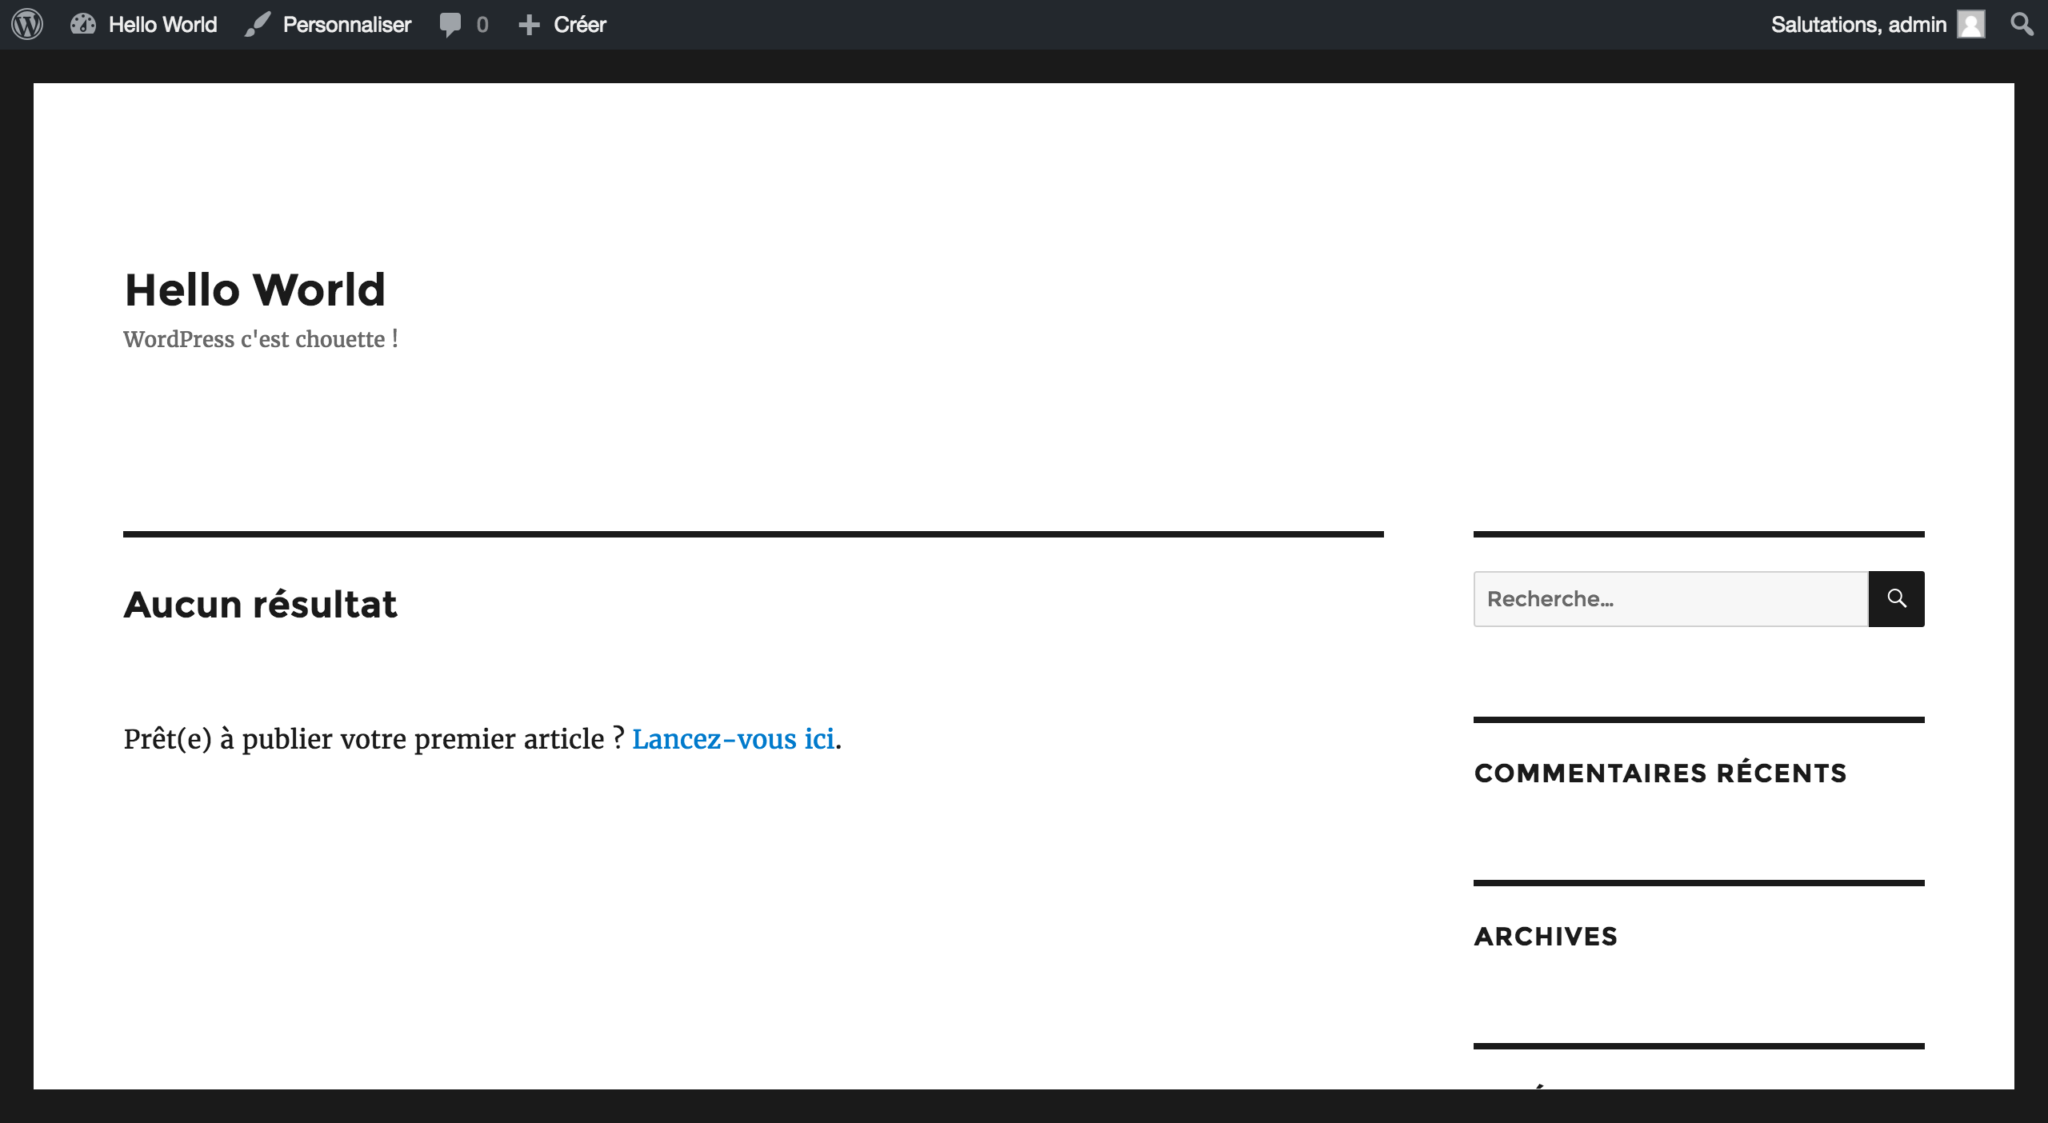
Task: Select Personnaliser in the admin bar
Action: 346,24
